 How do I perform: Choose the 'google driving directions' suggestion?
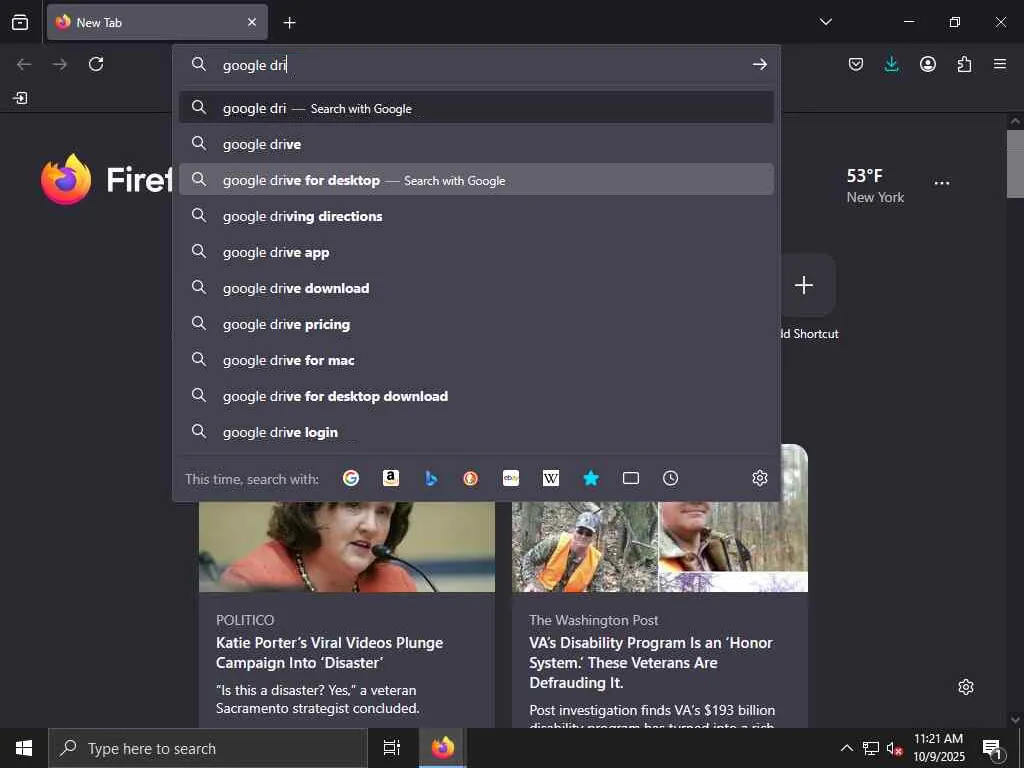click(x=476, y=216)
